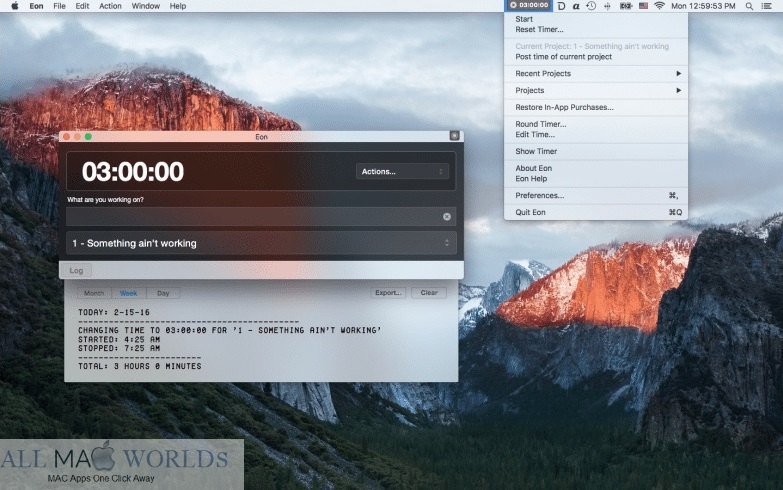Image resolution: width=783 pixels, height=490 pixels.
Task: Open the Time Machine menu bar icon
Action: click(591, 6)
